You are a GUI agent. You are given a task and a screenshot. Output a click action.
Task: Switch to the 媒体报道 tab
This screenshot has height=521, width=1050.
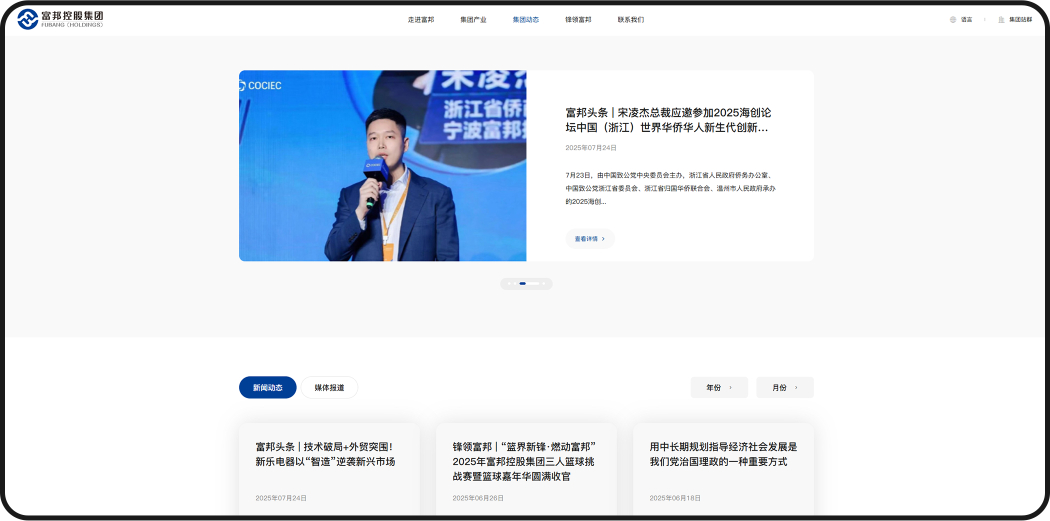pos(329,387)
